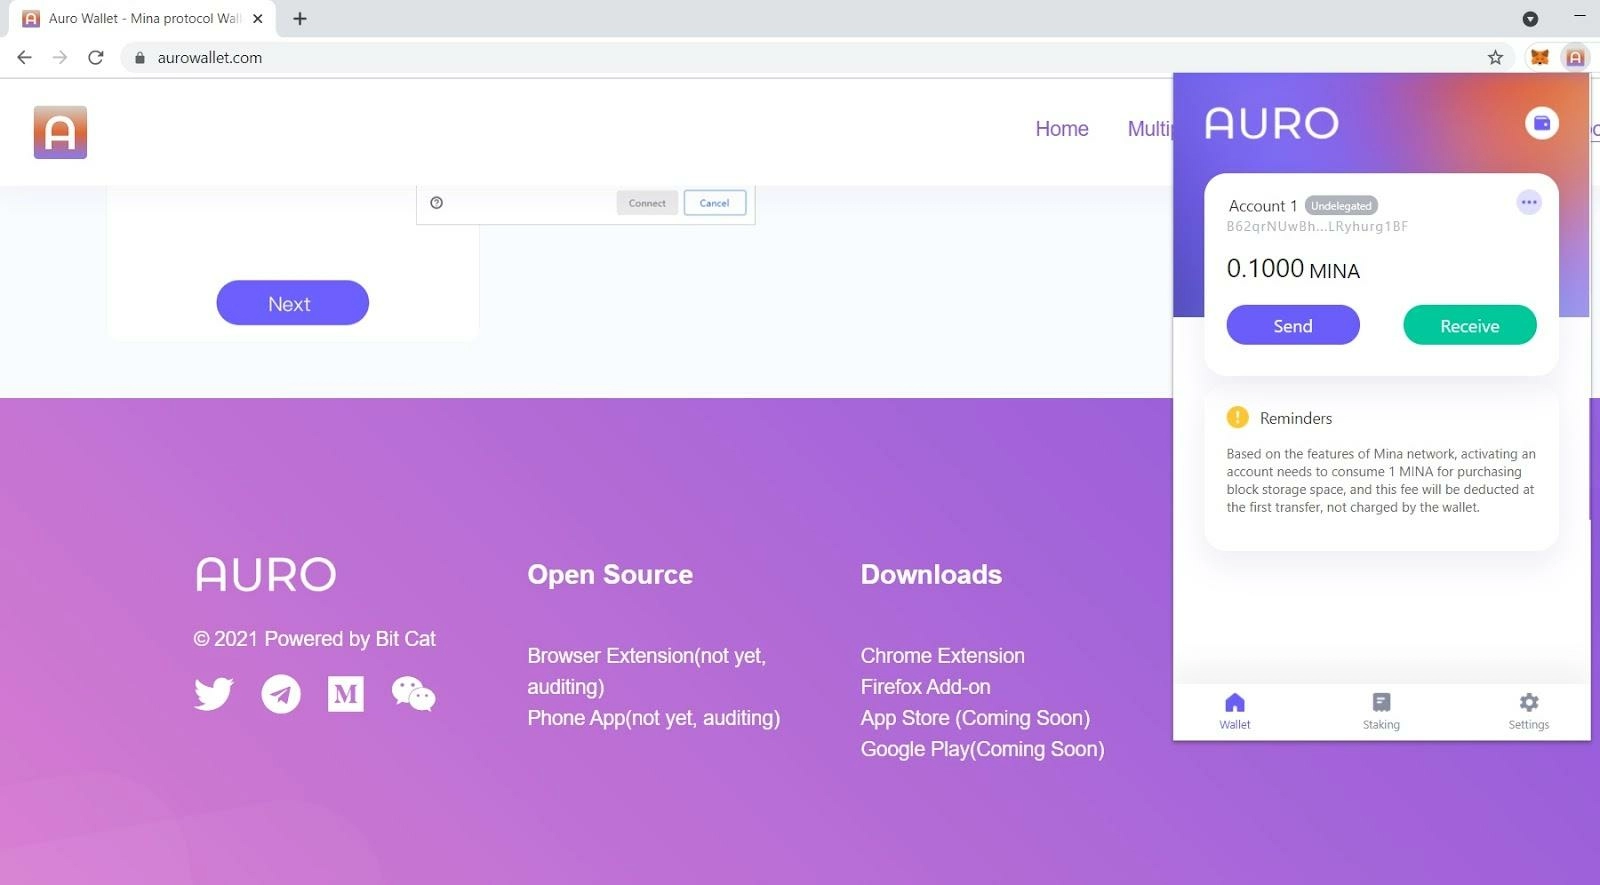Click the Reminders warning icon
1600x885 pixels.
(x=1237, y=417)
